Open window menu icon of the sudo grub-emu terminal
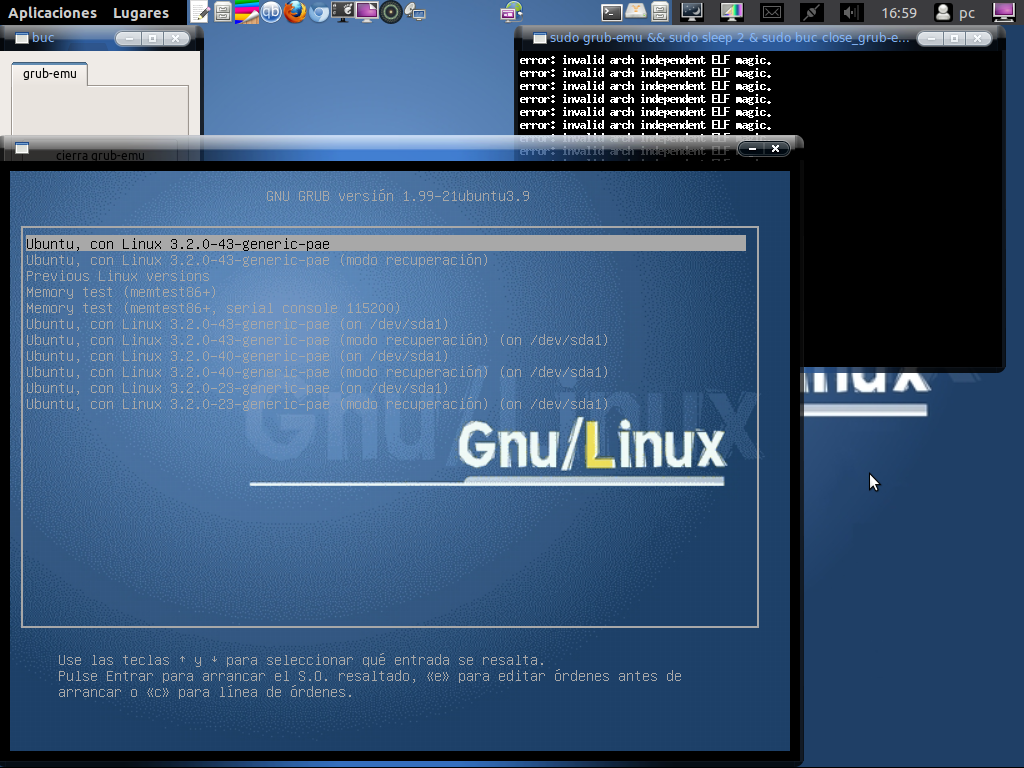 [x=539, y=38]
